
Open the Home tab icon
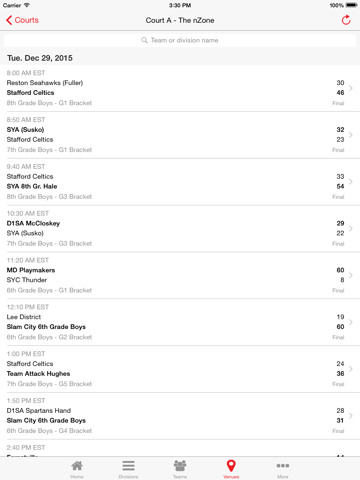coord(77,466)
